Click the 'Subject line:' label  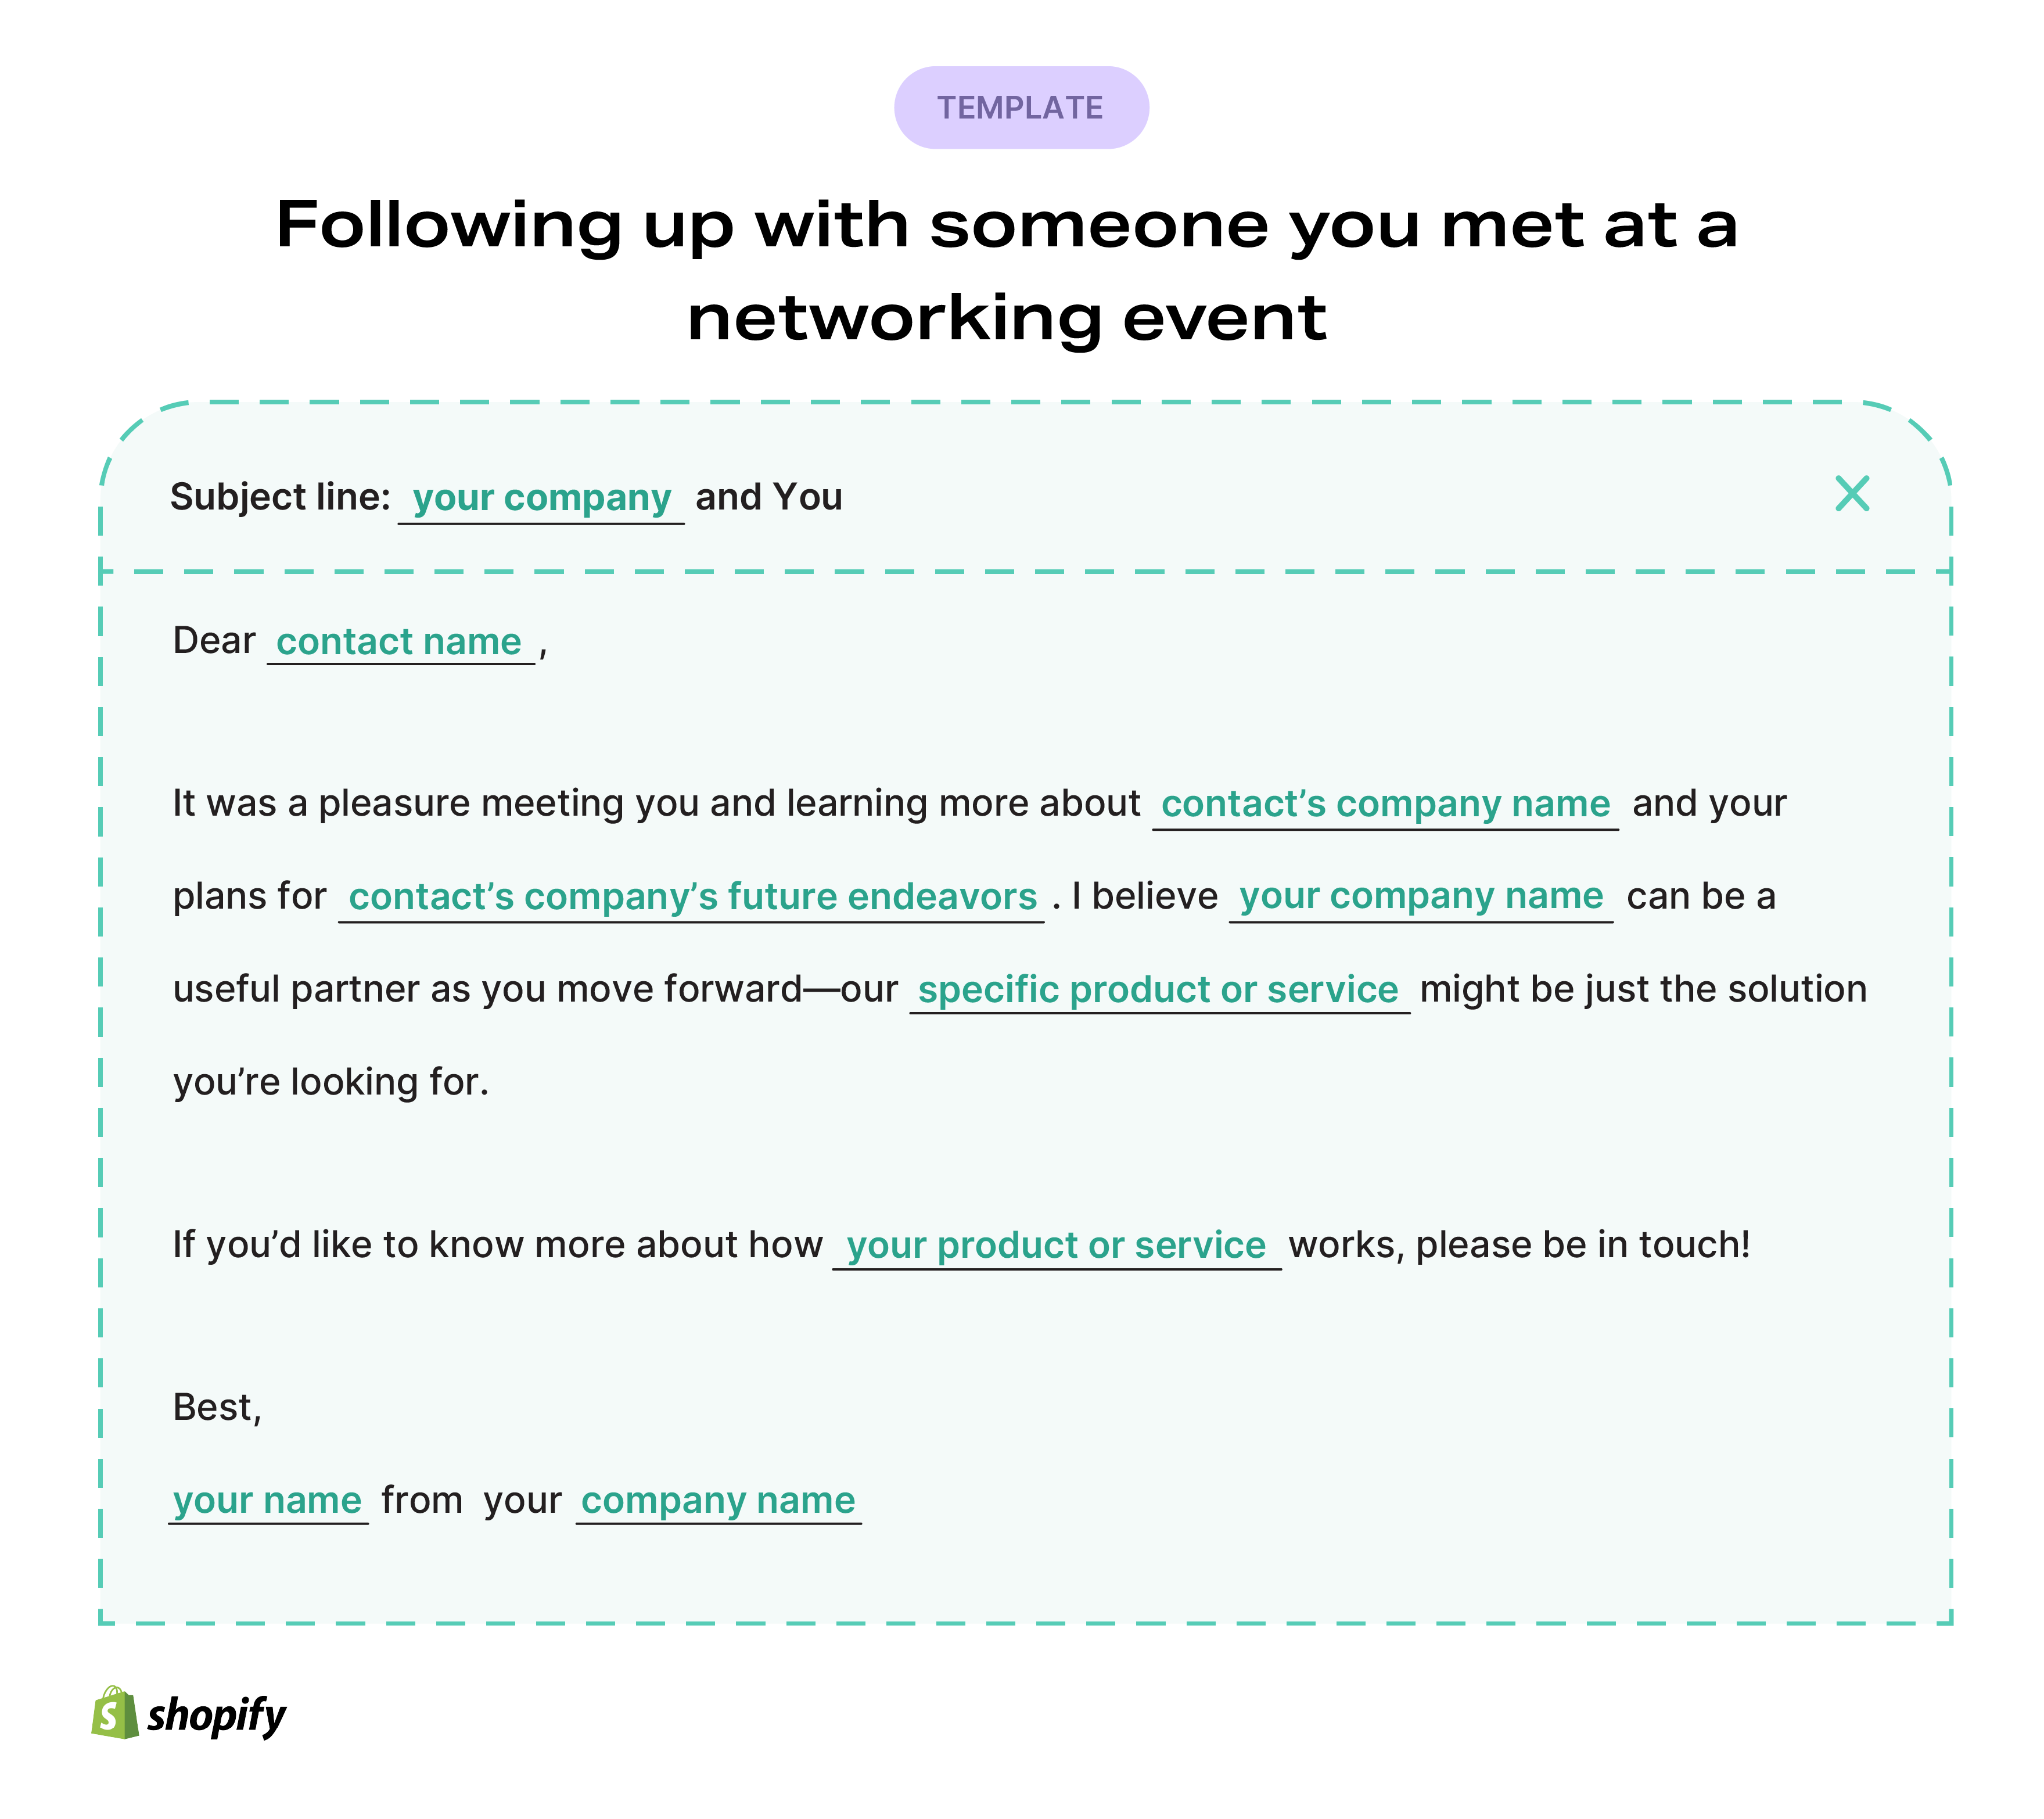280,497
